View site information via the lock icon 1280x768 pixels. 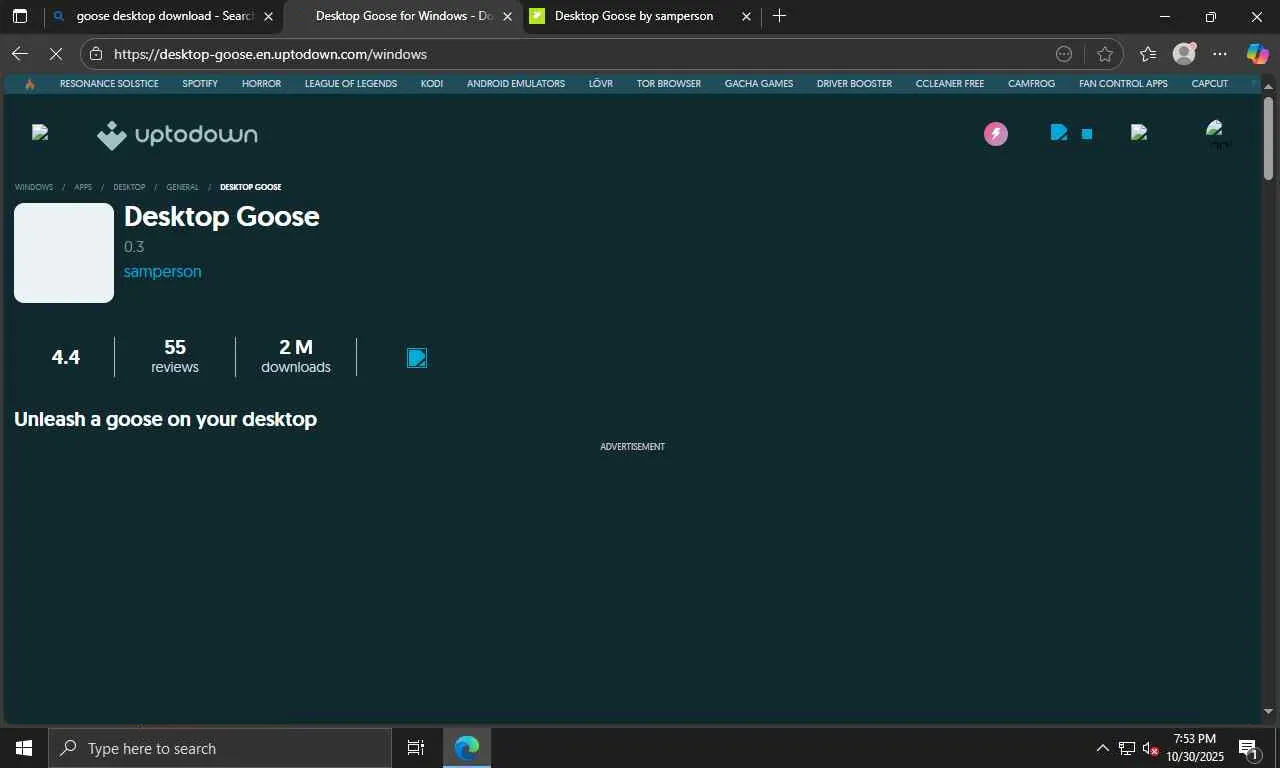click(x=95, y=54)
